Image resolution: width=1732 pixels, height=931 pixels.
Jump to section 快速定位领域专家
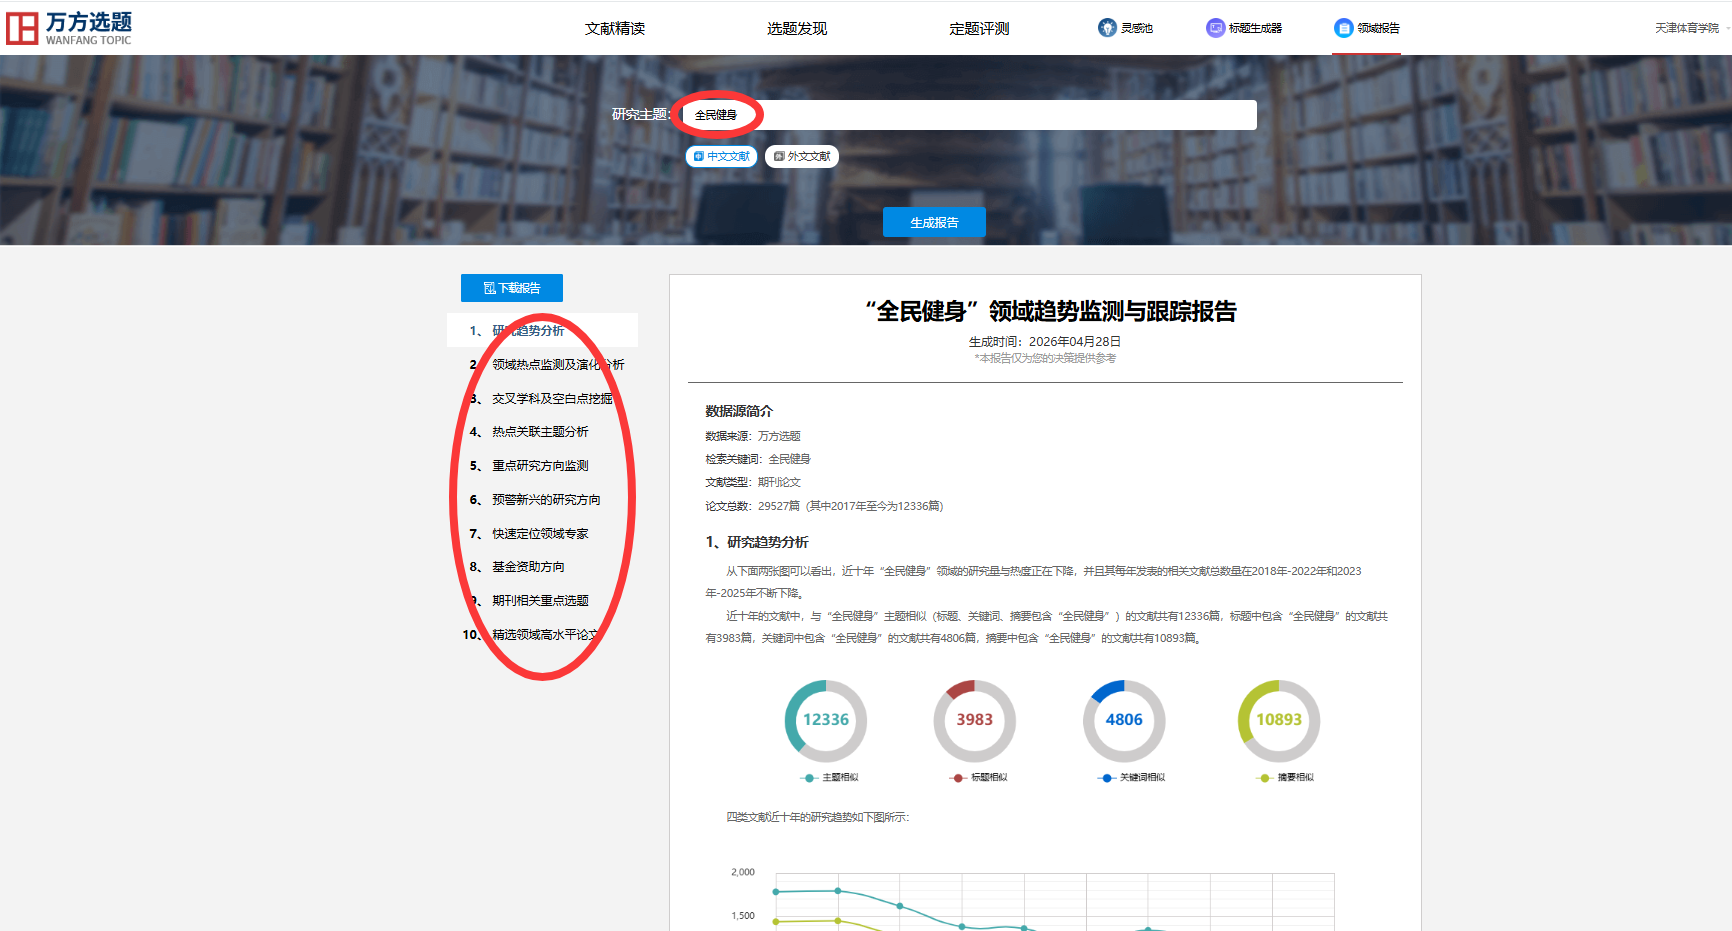click(540, 534)
